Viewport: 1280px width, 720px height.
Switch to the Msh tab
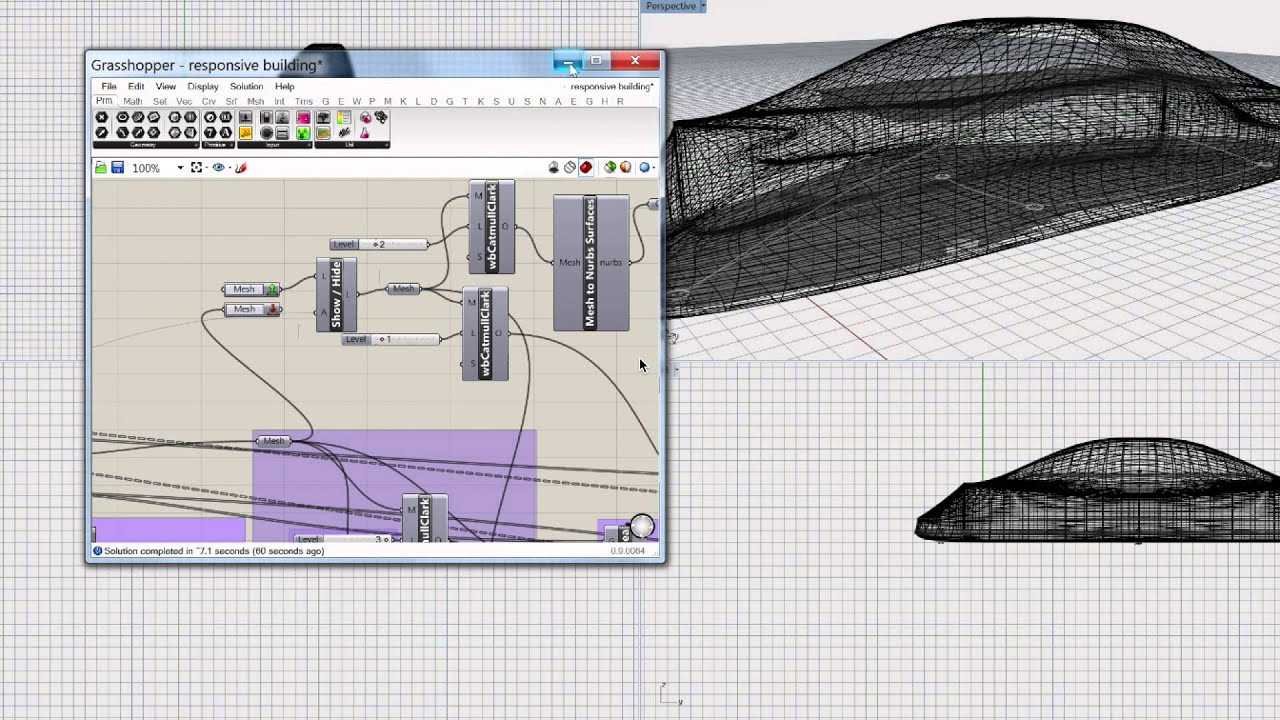tap(256, 101)
